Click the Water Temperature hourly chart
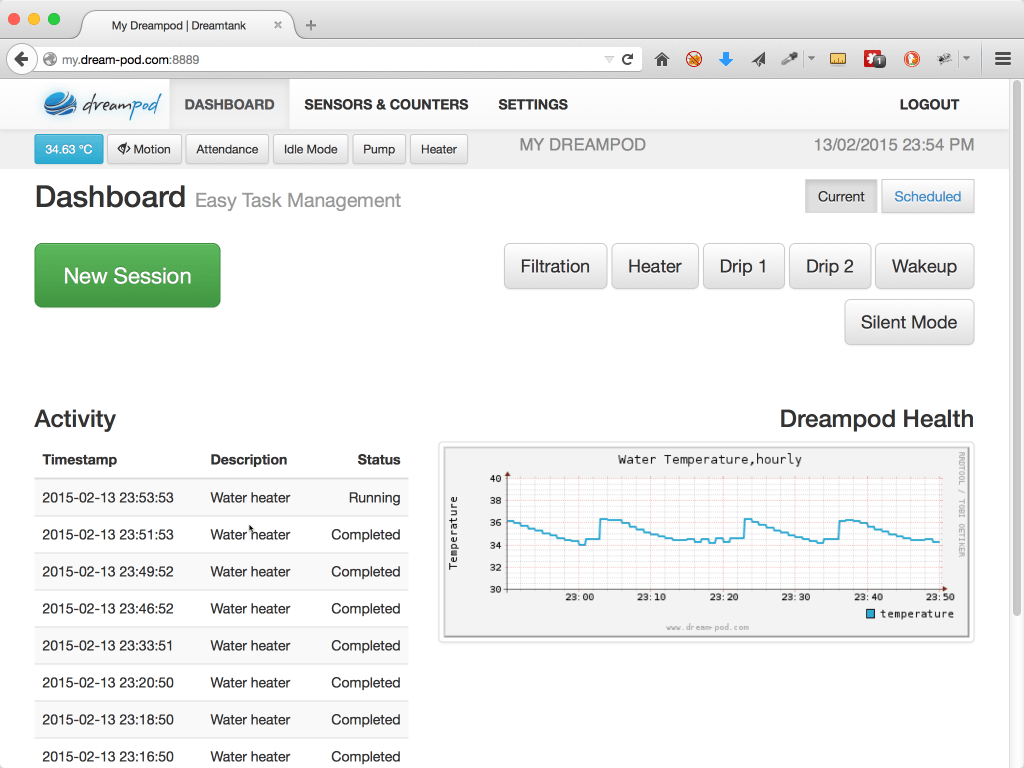This screenshot has width=1024, height=768. tap(707, 543)
